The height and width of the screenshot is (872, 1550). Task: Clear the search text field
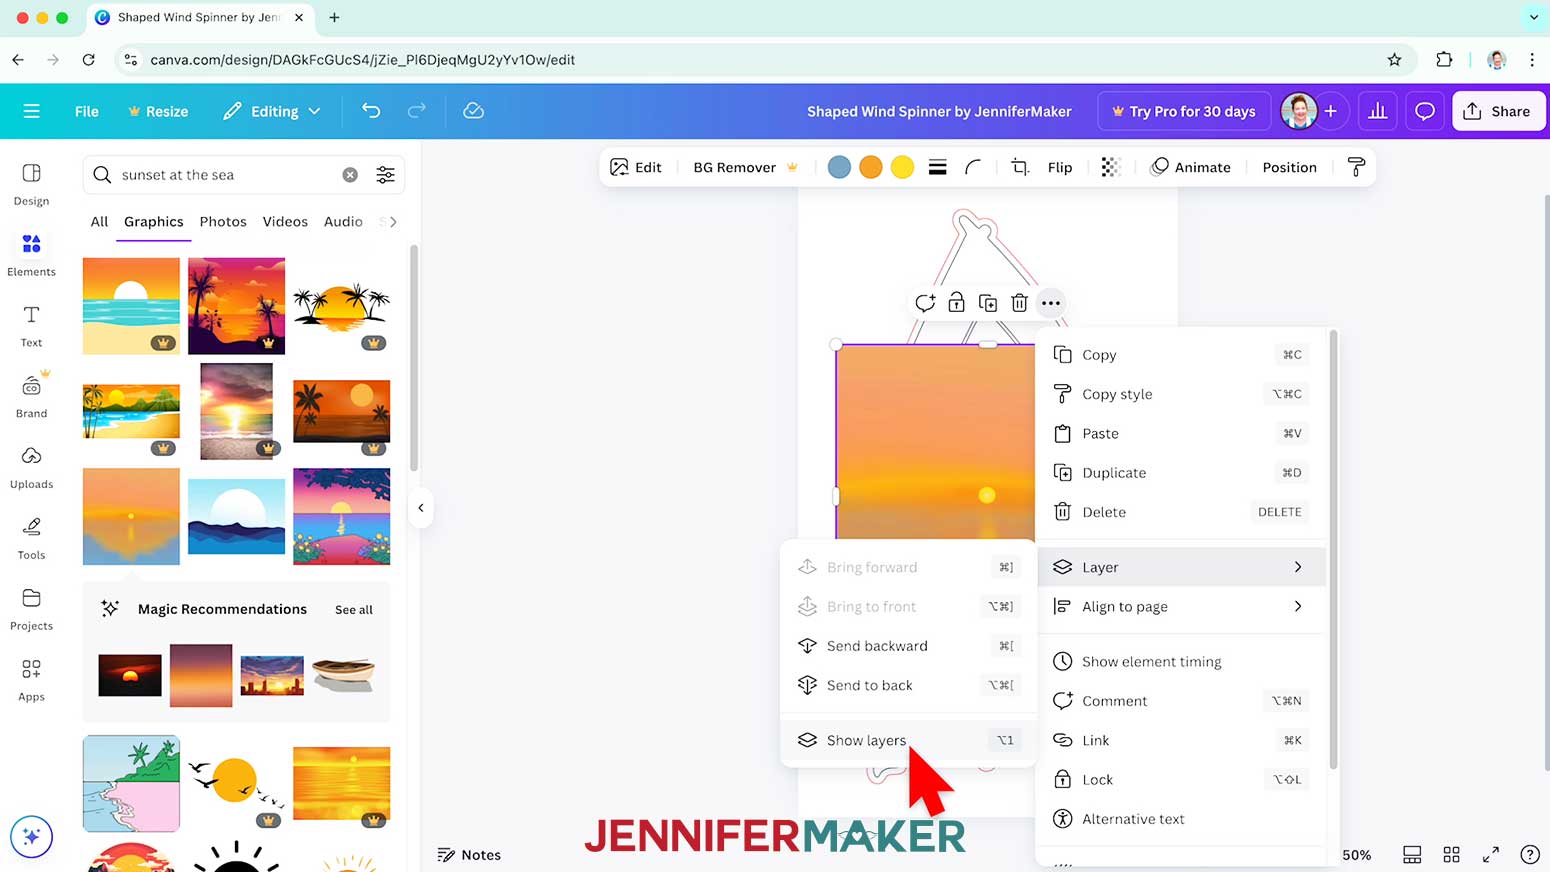click(350, 175)
